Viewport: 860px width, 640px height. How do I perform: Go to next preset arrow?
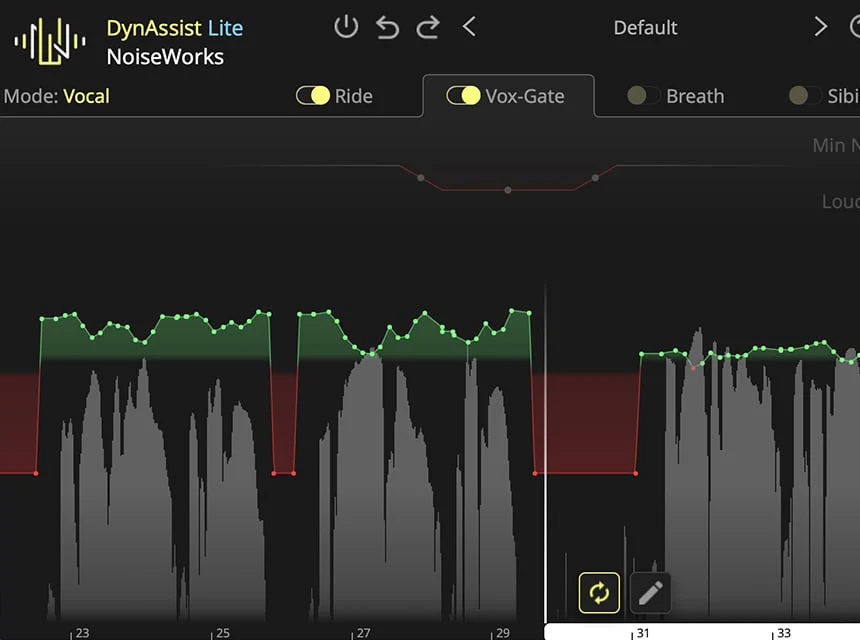coord(821,27)
